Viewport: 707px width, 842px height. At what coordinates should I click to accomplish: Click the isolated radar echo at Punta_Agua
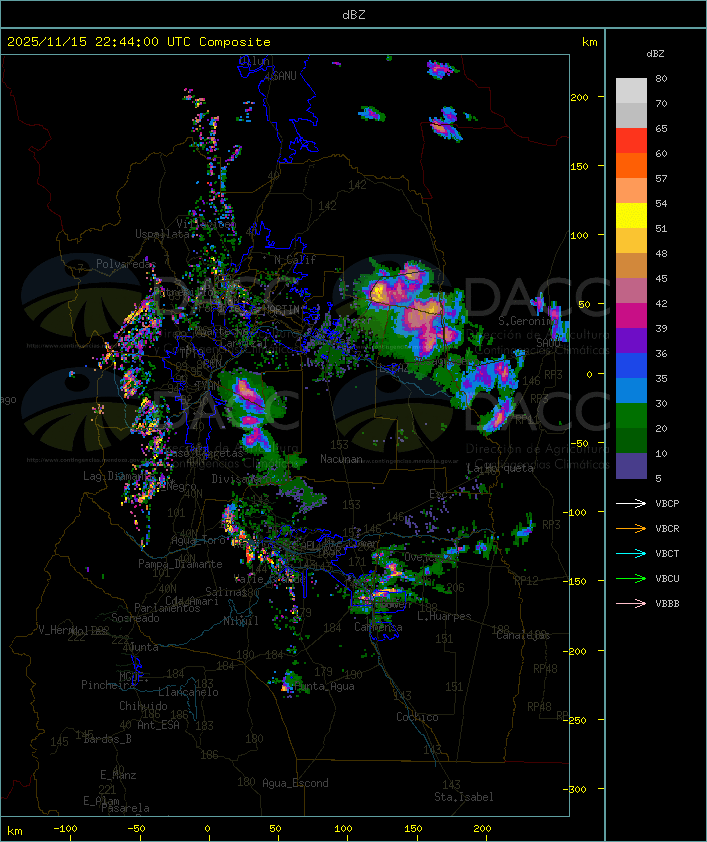coord(289,683)
